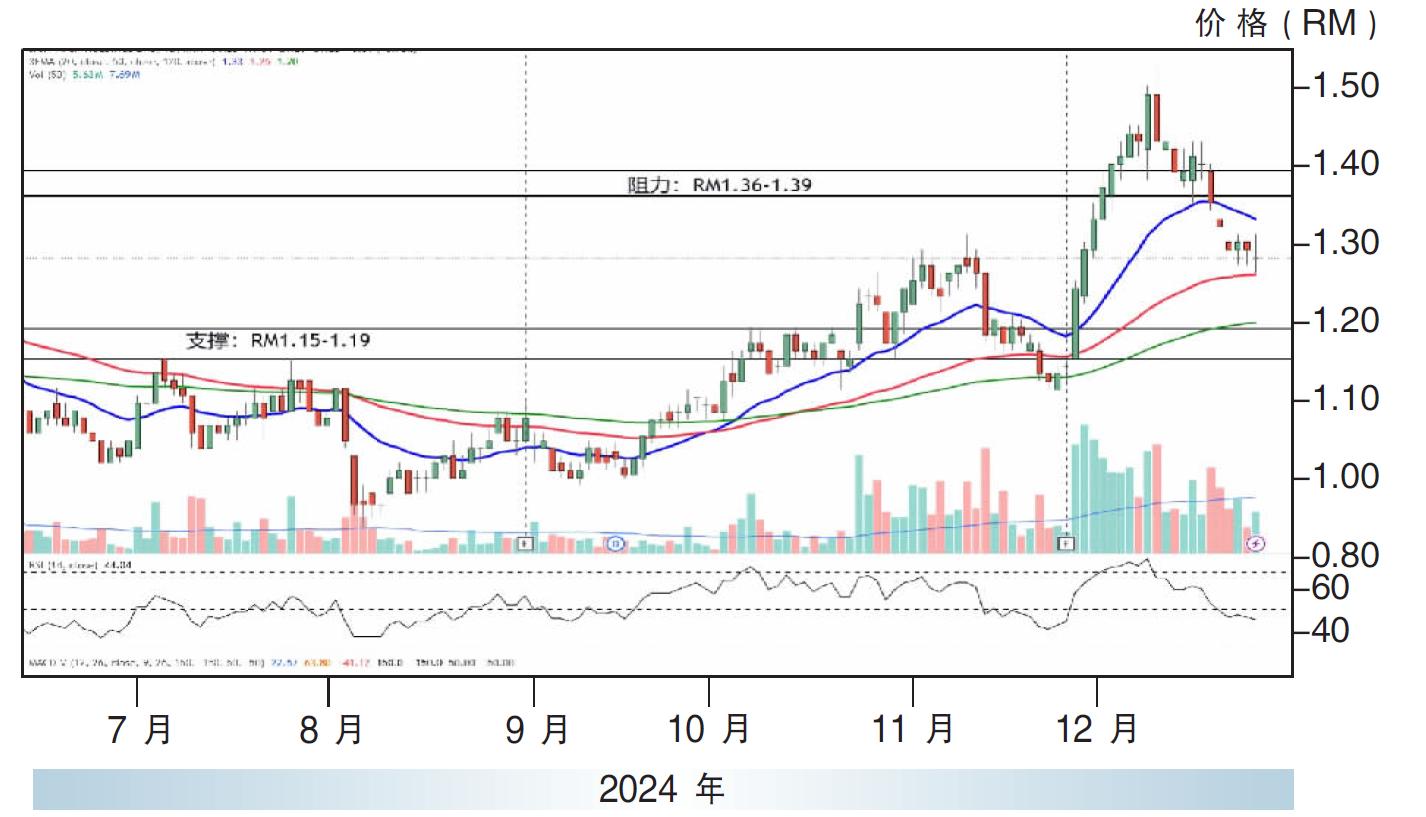Image resolution: width=1426 pixels, height=817 pixels.
Task: Click the 8 月 month label
Action: 330,730
